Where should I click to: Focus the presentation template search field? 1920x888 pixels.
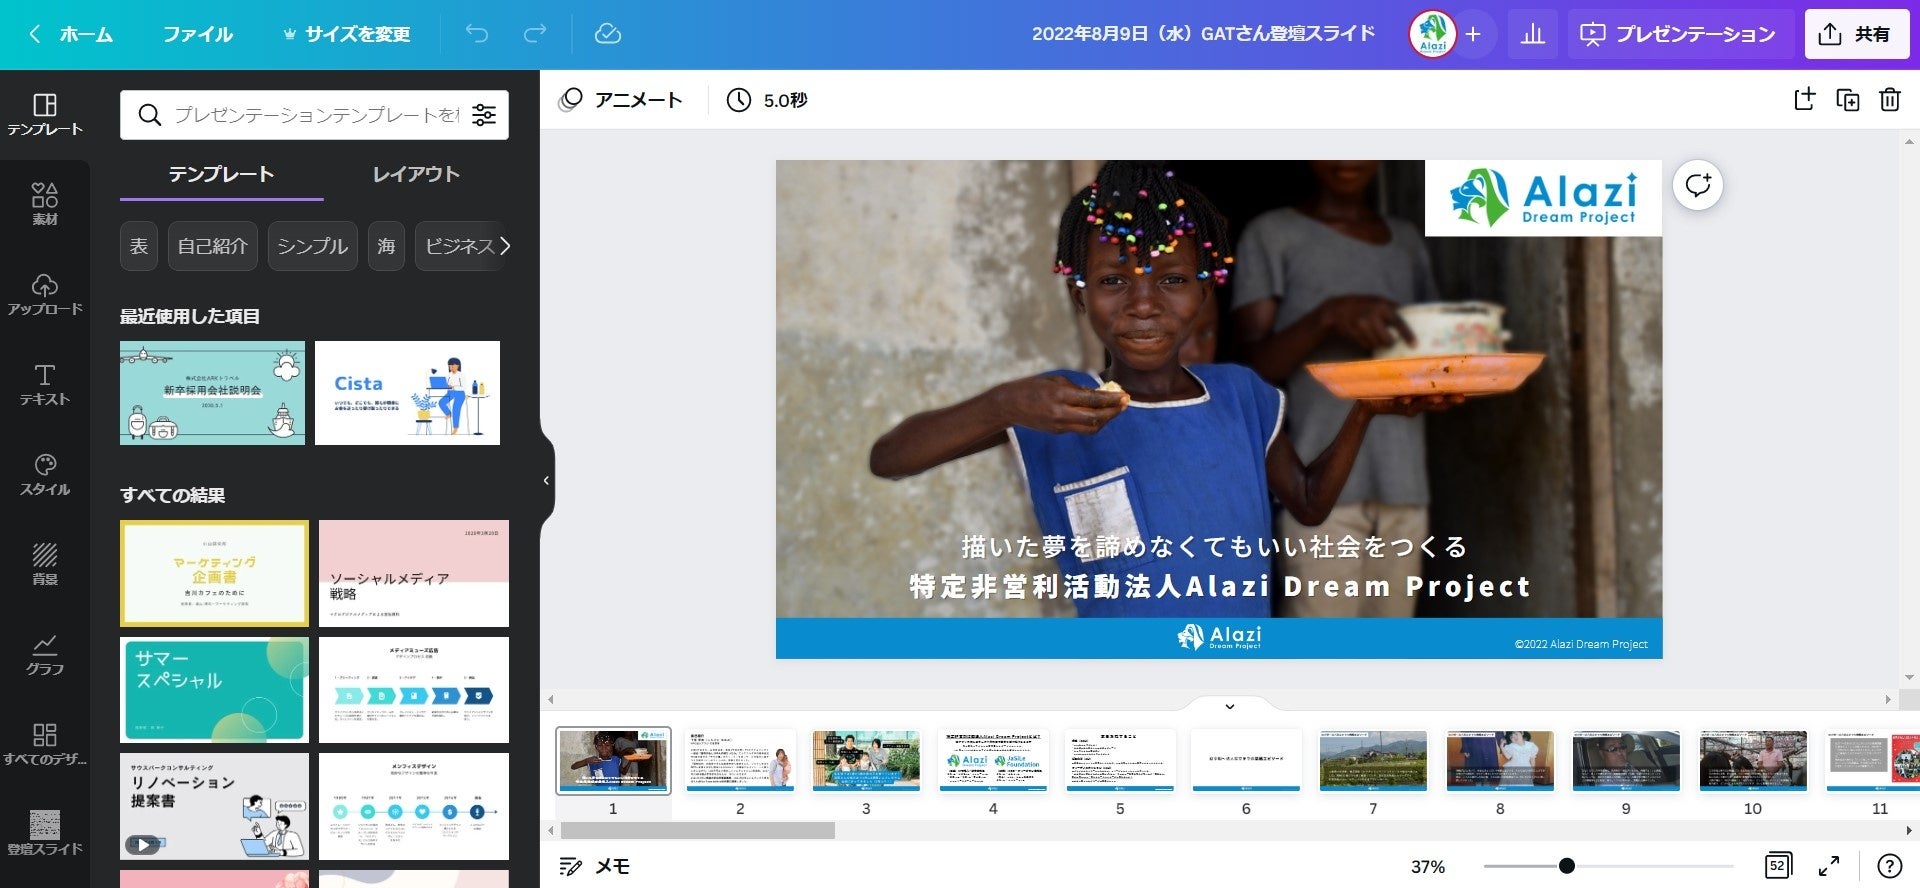[x=315, y=115]
